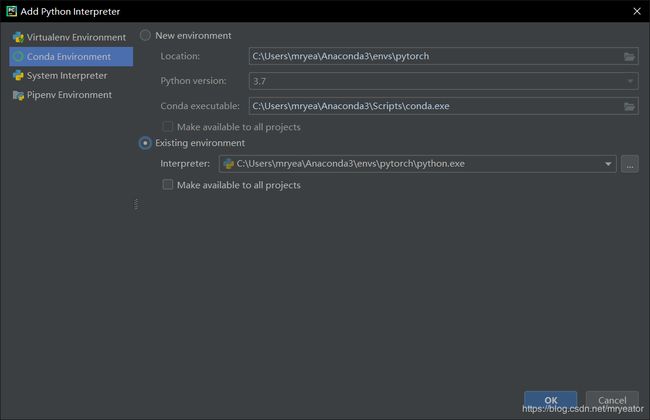Expand the Python version 3.7 dropdown
Image resolution: width=650 pixels, height=420 pixels.
[x=443, y=81]
